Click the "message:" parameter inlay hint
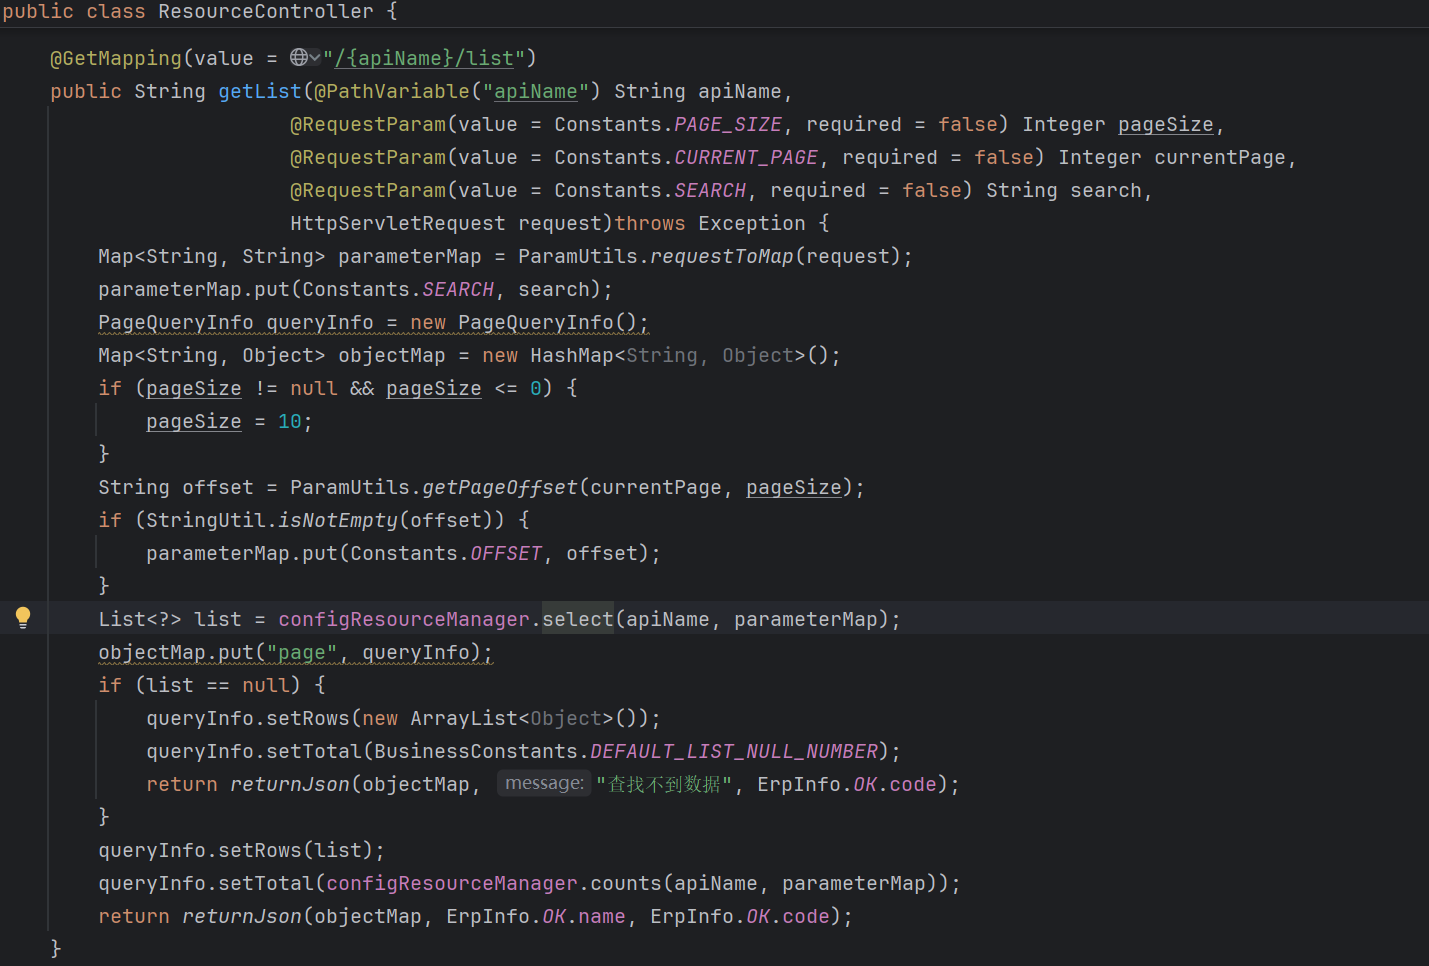This screenshot has height=966, width=1429. point(544,783)
